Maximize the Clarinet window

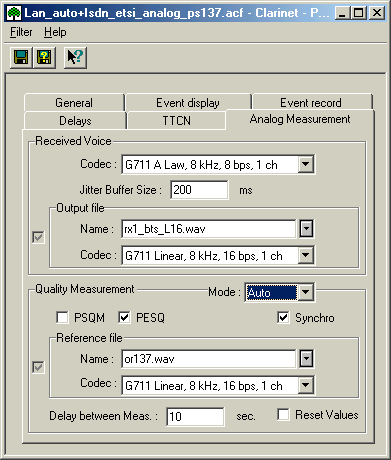click(359, 13)
